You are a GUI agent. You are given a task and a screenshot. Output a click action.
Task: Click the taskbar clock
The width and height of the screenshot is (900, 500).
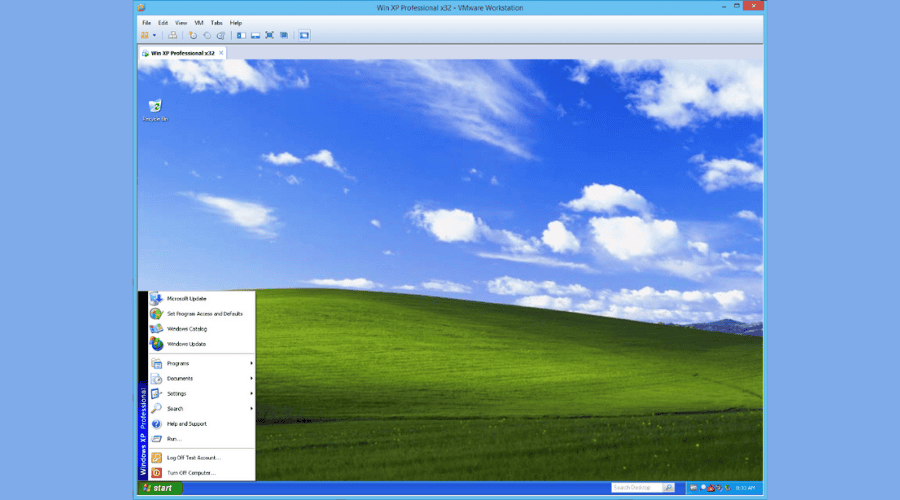pos(745,488)
